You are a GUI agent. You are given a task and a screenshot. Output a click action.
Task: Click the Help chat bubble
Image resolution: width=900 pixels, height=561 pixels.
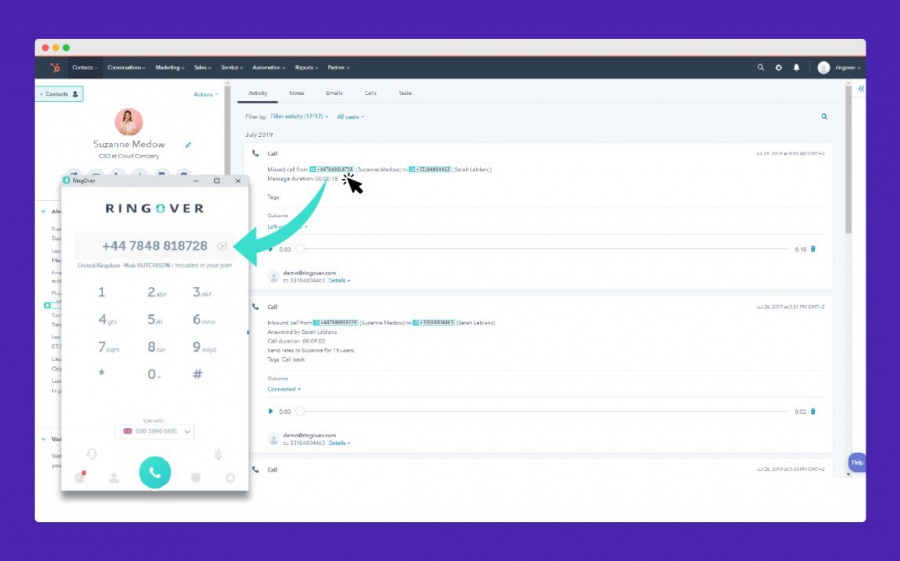(857, 462)
